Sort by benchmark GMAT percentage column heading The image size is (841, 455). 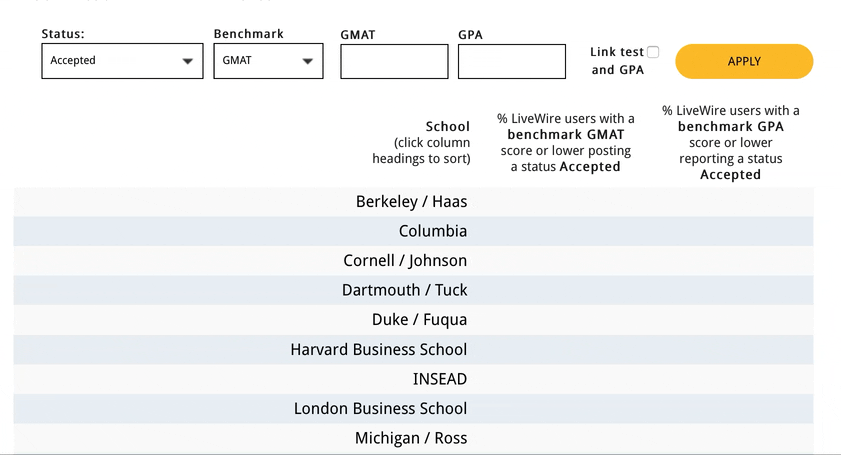565,143
